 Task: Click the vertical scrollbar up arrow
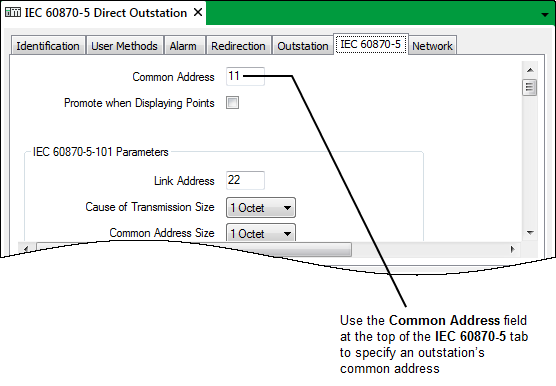[530, 70]
